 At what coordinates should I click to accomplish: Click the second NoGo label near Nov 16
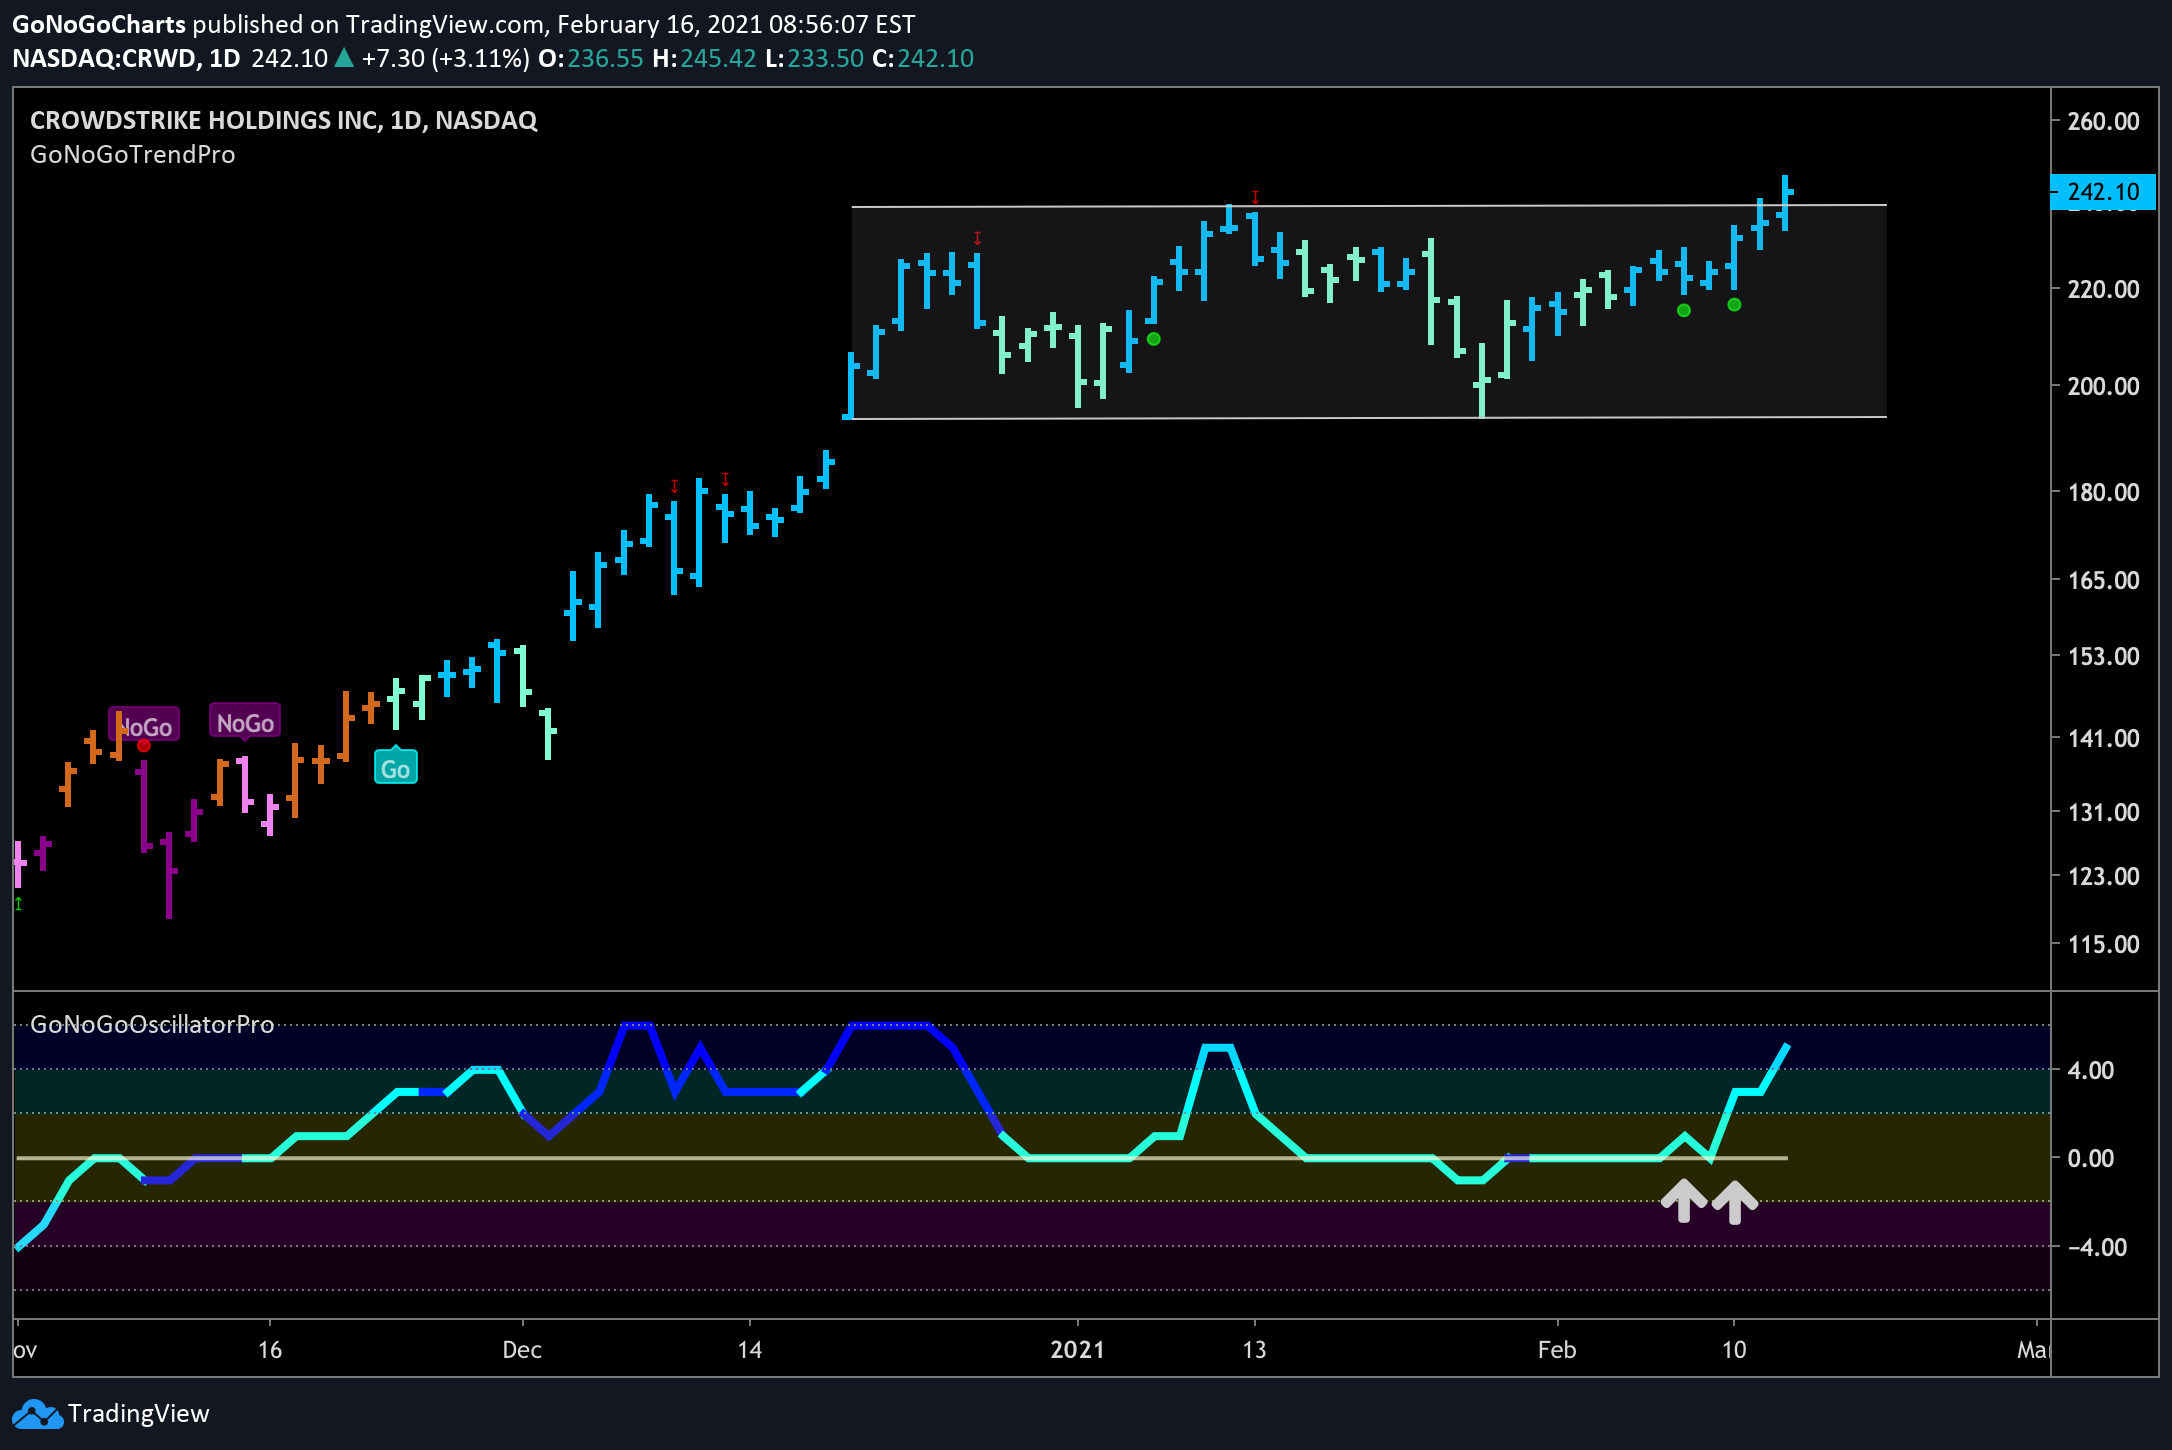point(245,722)
